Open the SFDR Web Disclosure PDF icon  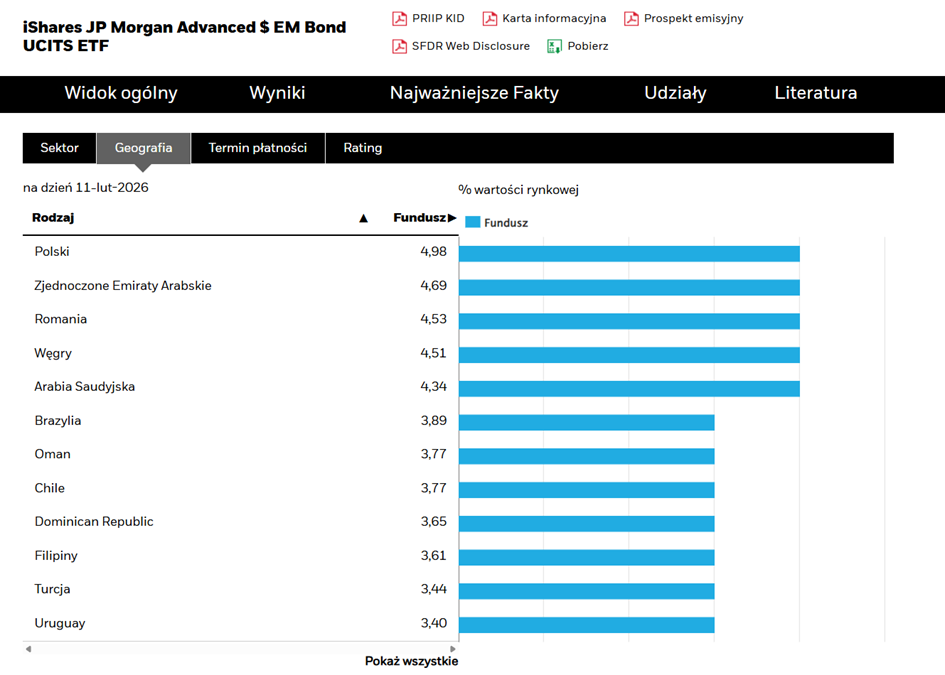399,46
